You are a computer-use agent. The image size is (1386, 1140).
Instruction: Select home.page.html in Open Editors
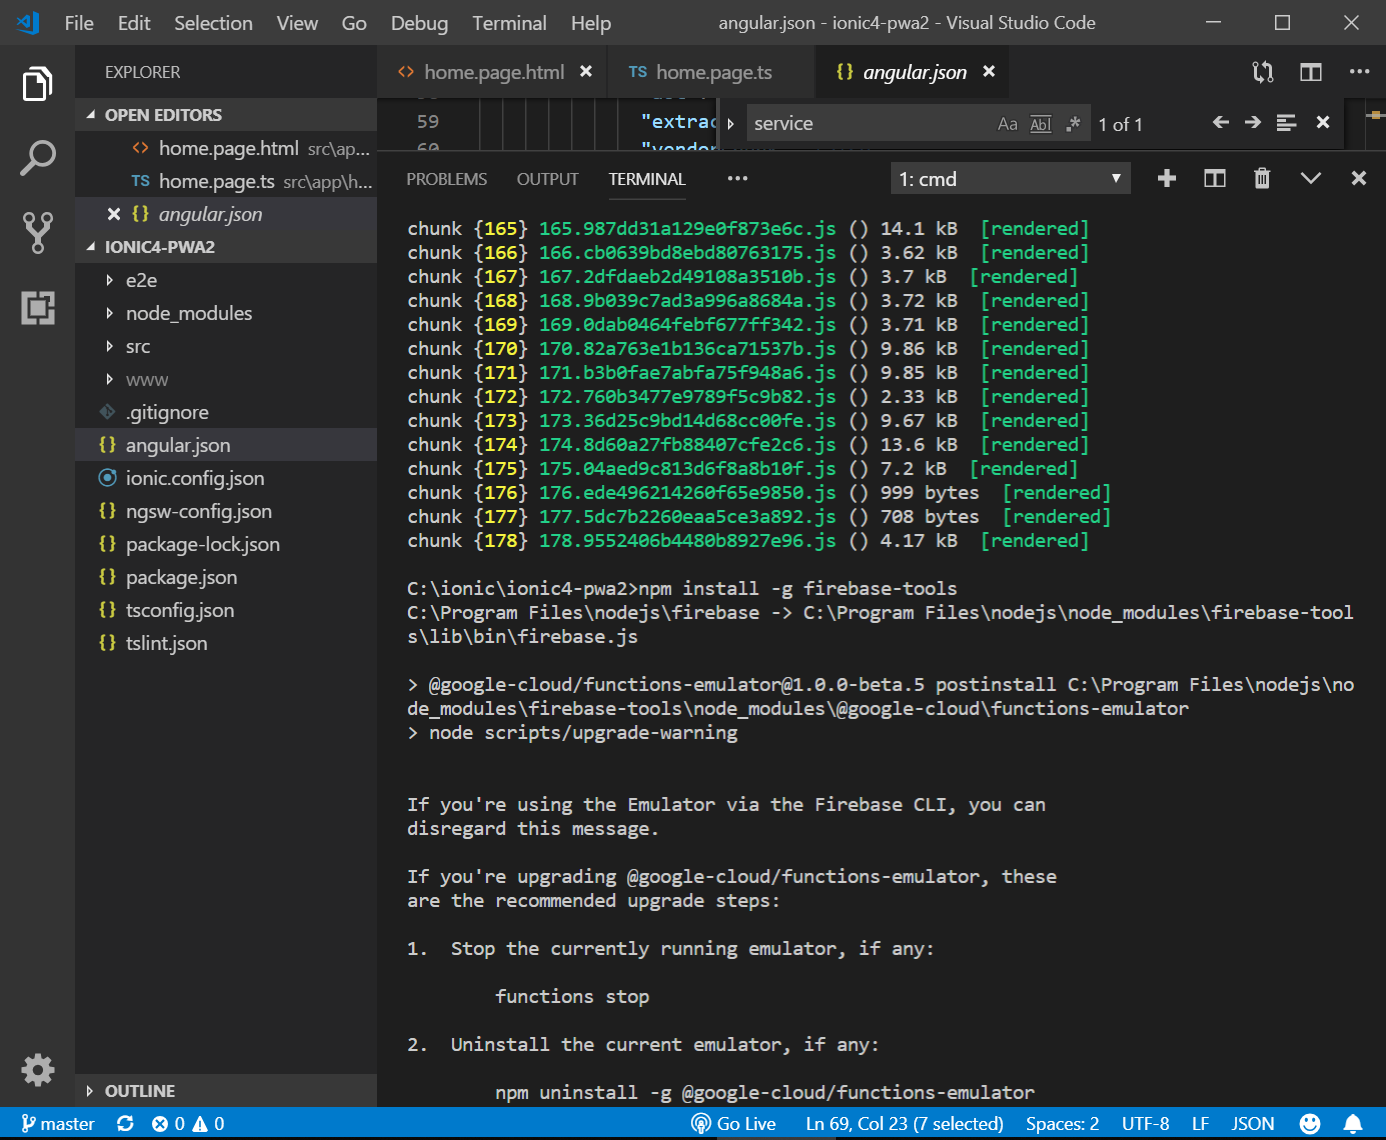click(x=226, y=148)
